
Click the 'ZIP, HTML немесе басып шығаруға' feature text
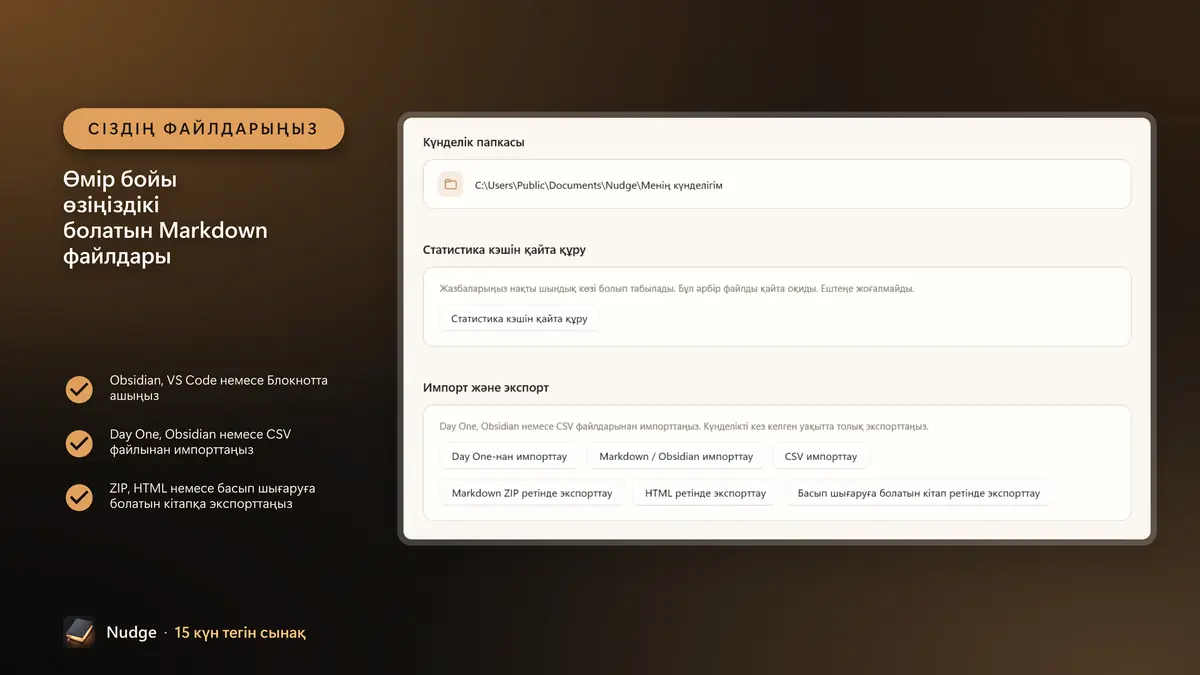point(213,496)
